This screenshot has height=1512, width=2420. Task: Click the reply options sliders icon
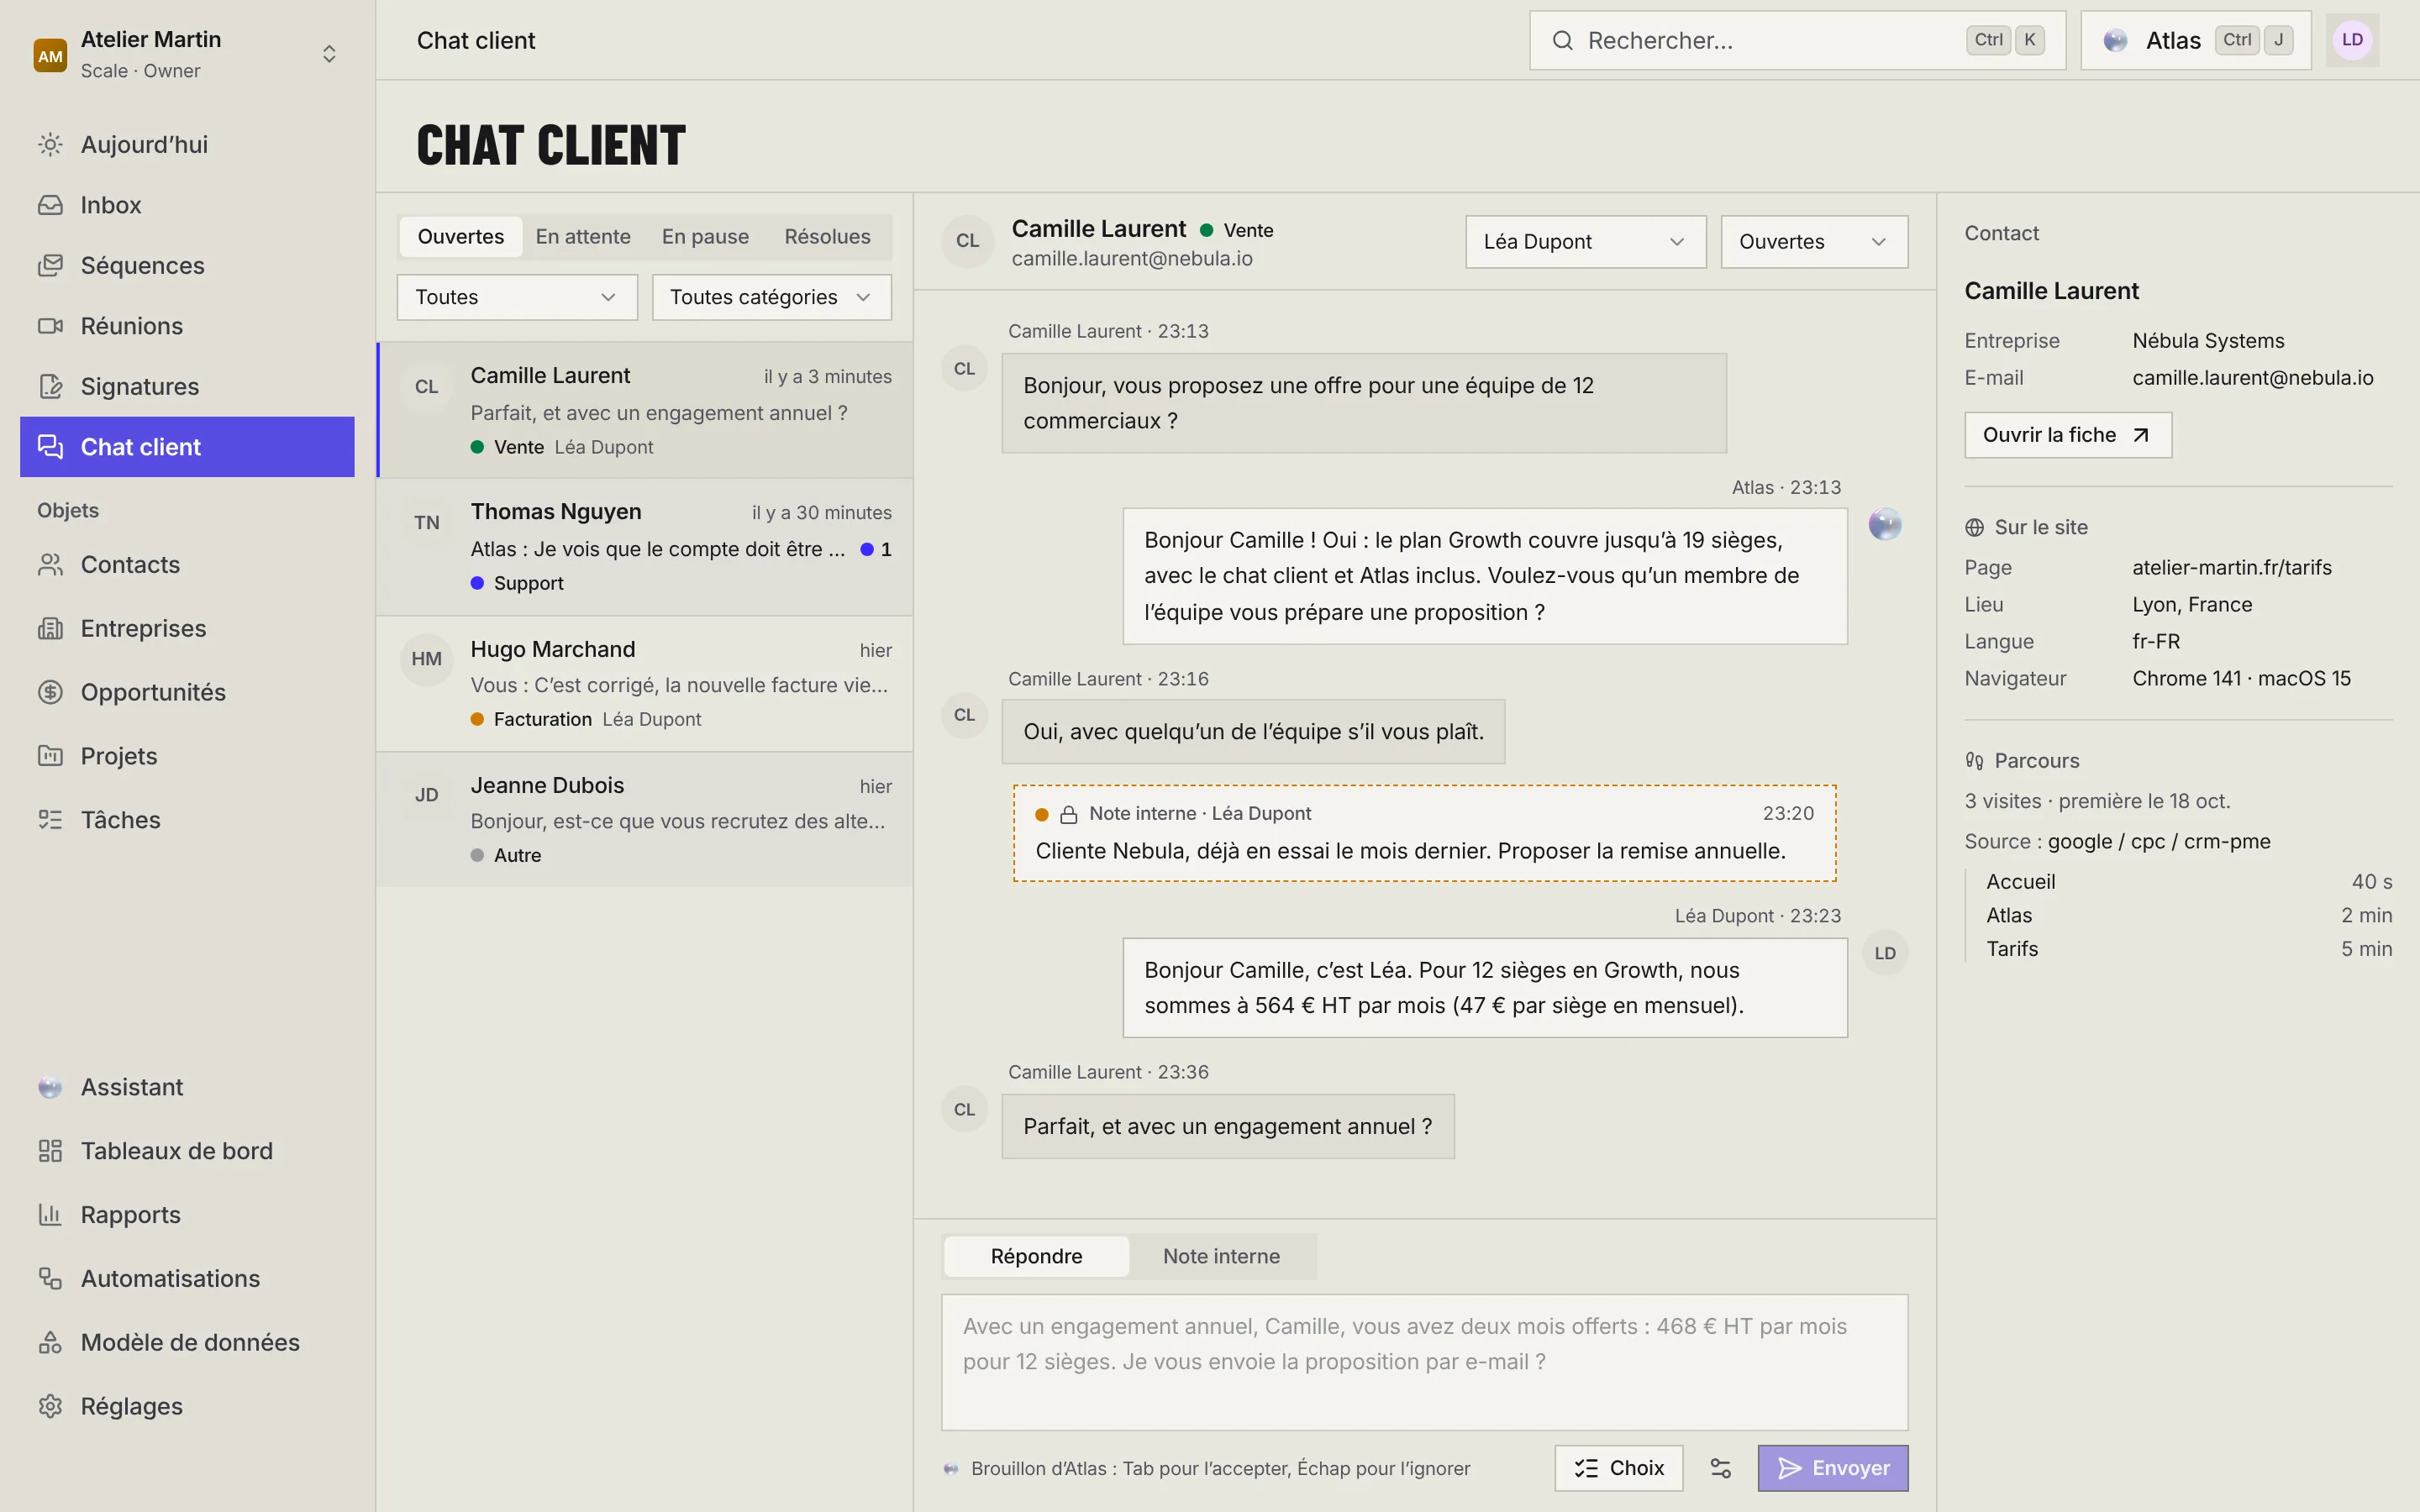(x=1720, y=1468)
